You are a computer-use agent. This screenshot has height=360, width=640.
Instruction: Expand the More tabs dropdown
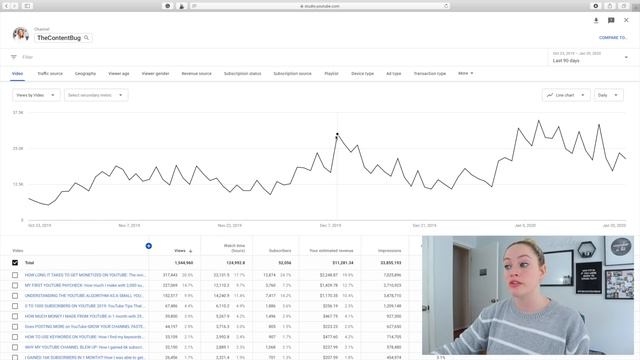coord(466,73)
